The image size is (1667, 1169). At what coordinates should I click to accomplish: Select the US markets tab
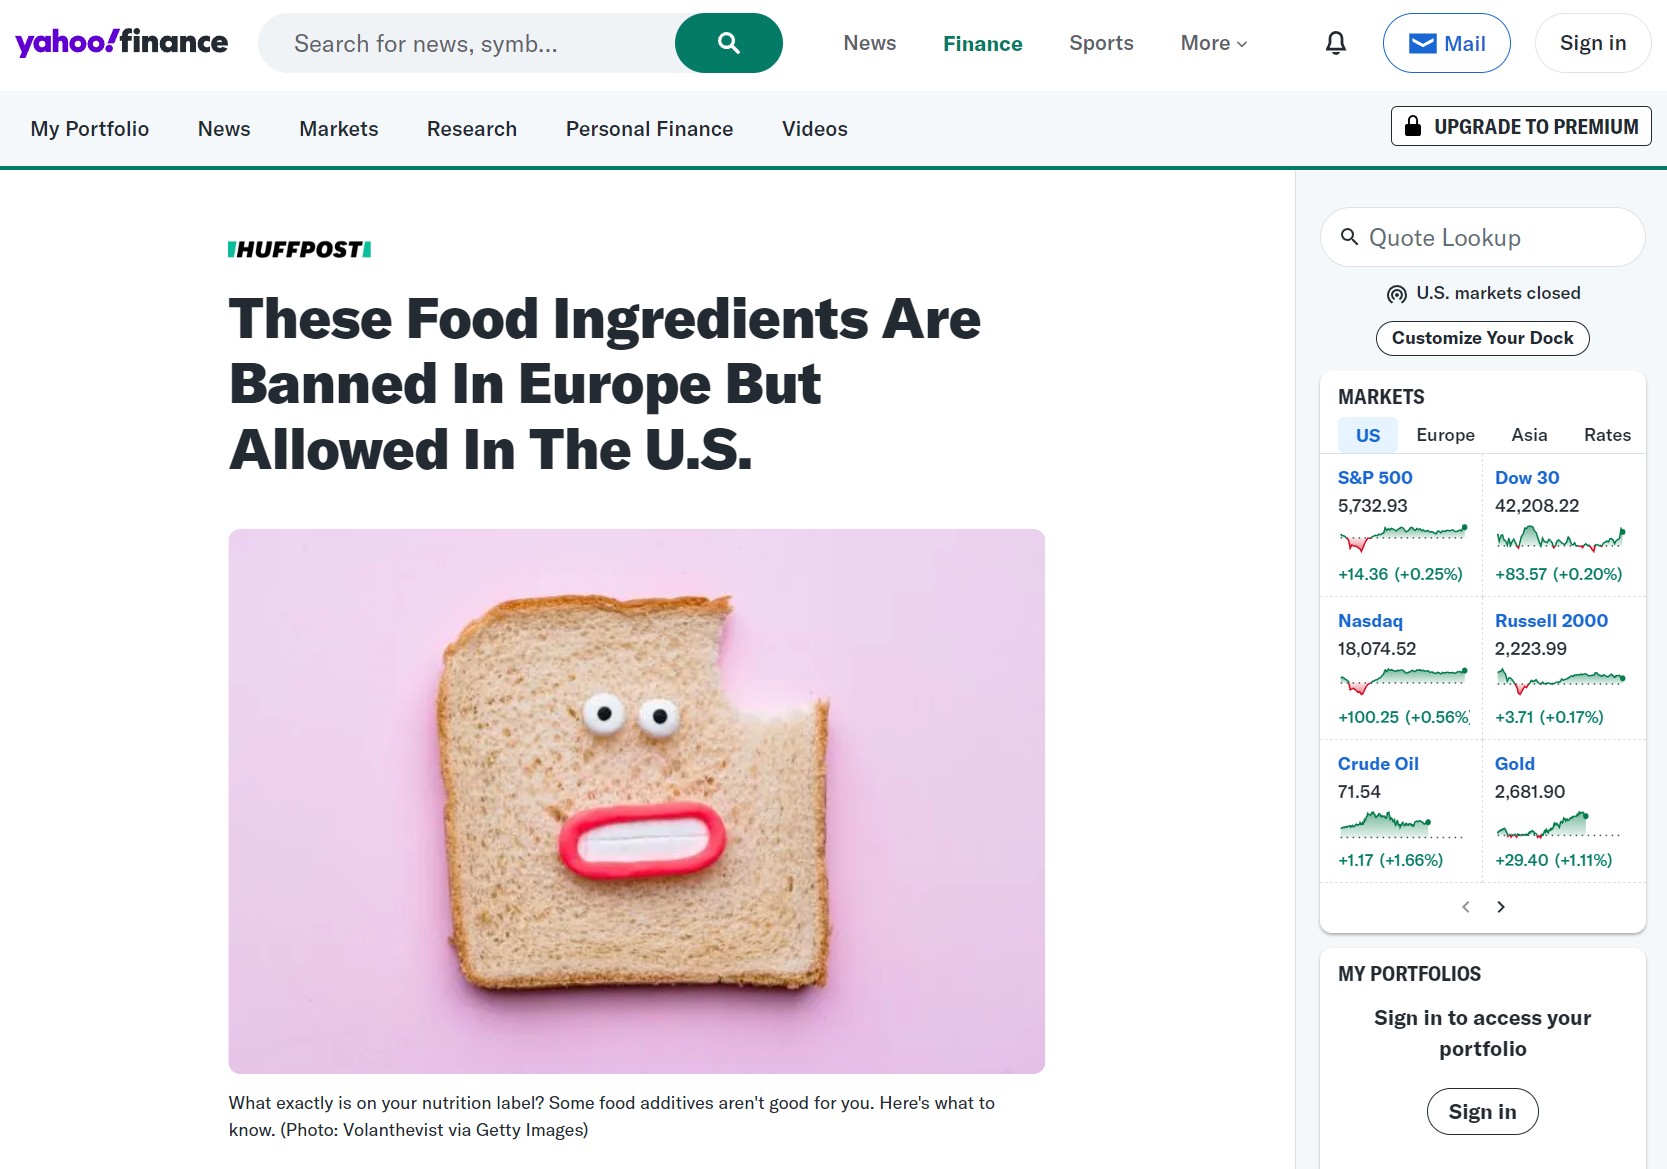pyautogui.click(x=1367, y=435)
